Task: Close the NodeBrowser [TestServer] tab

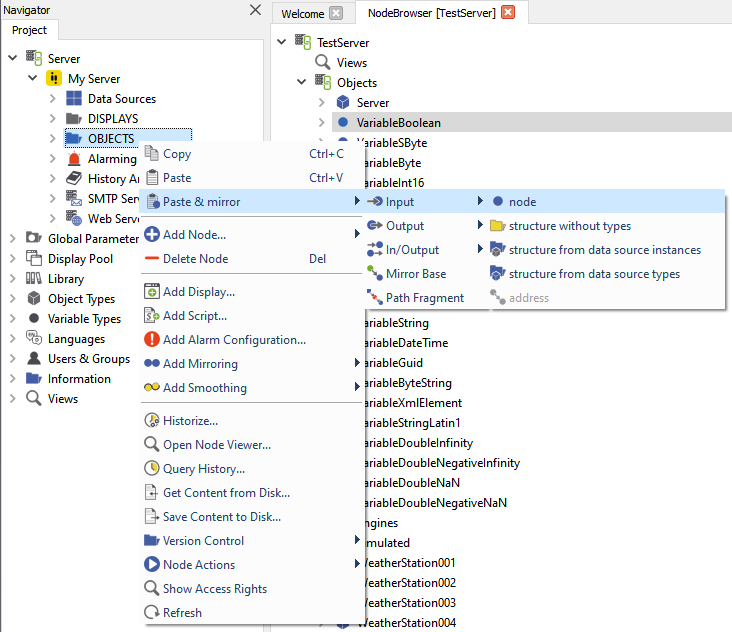Action: [508, 12]
